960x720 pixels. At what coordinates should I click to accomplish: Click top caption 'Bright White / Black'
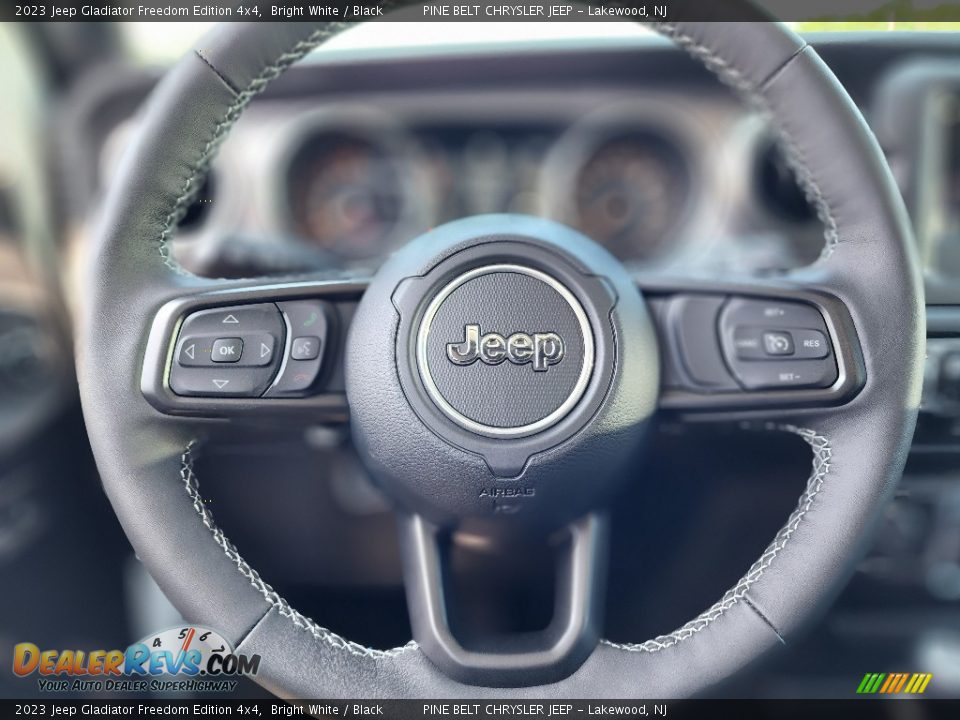pyautogui.click(x=327, y=11)
